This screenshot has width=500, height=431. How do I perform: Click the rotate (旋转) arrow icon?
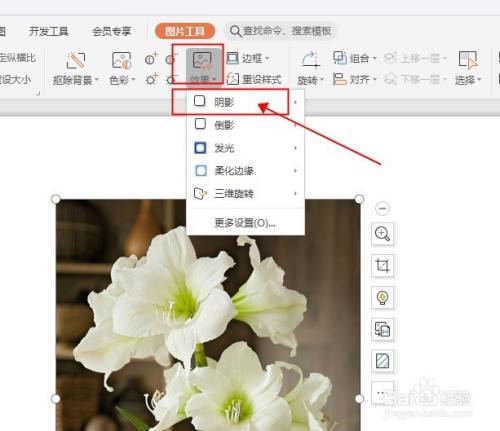click(x=311, y=59)
